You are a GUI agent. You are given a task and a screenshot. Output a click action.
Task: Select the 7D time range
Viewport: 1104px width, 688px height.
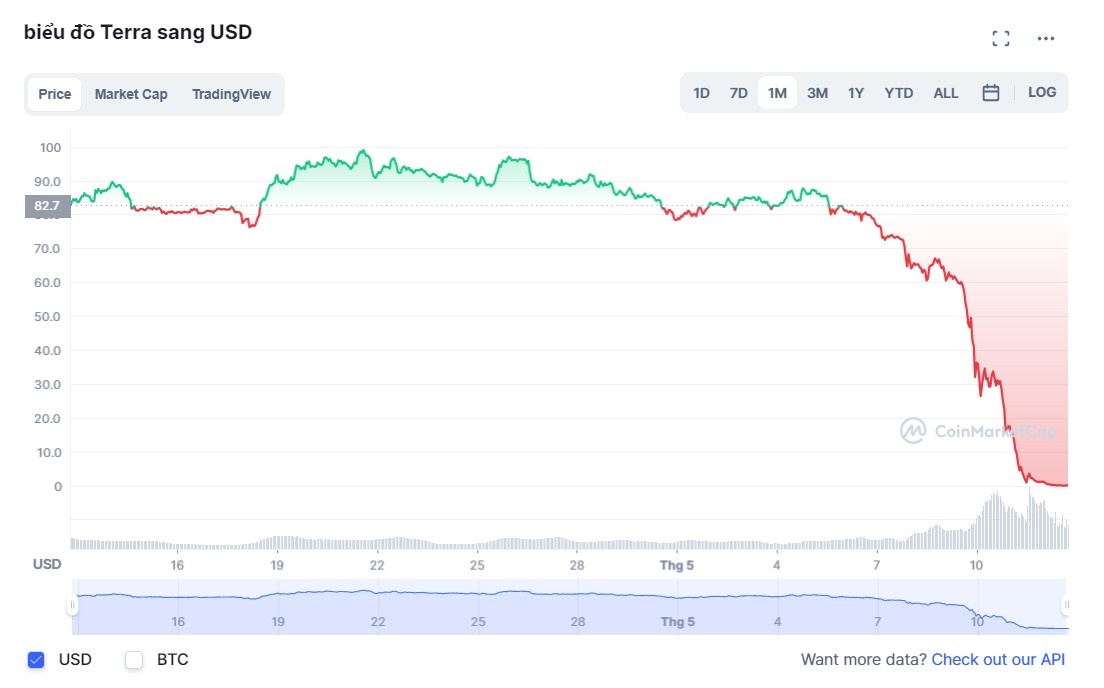[738, 93]
